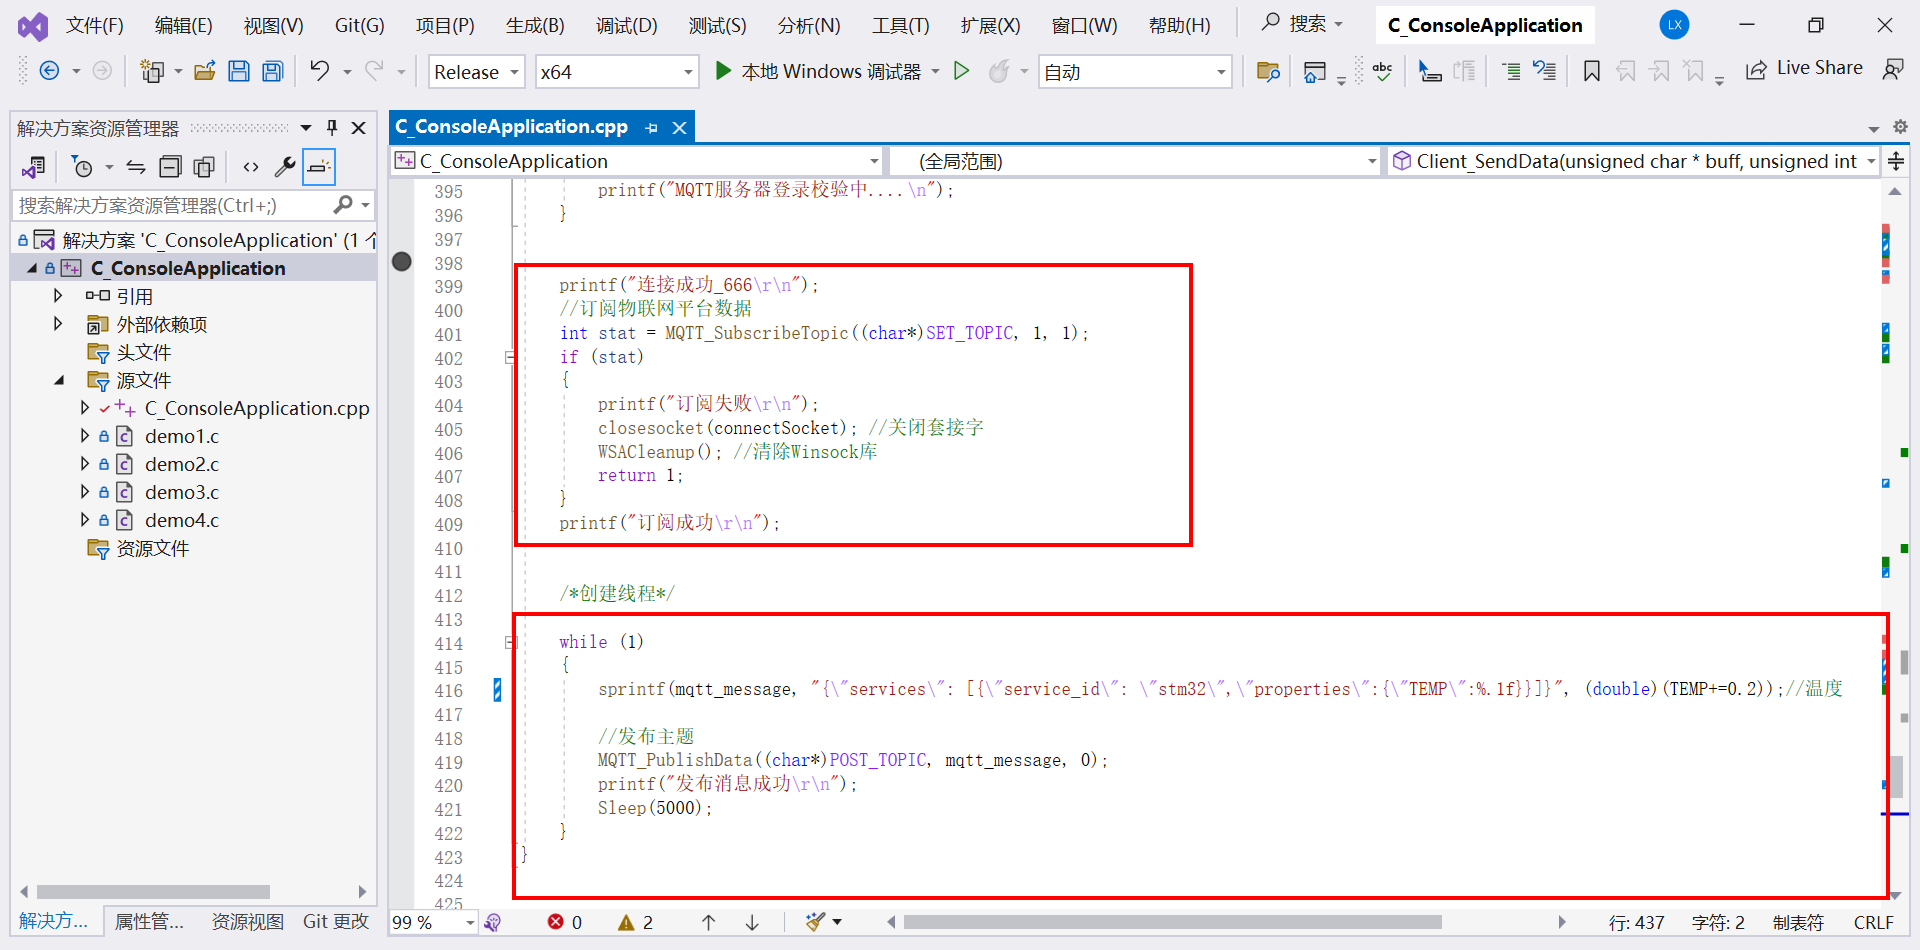View code with angle brackets icon
The width and height of the screenshot is (1920, 950).
[x=251, y=167]
